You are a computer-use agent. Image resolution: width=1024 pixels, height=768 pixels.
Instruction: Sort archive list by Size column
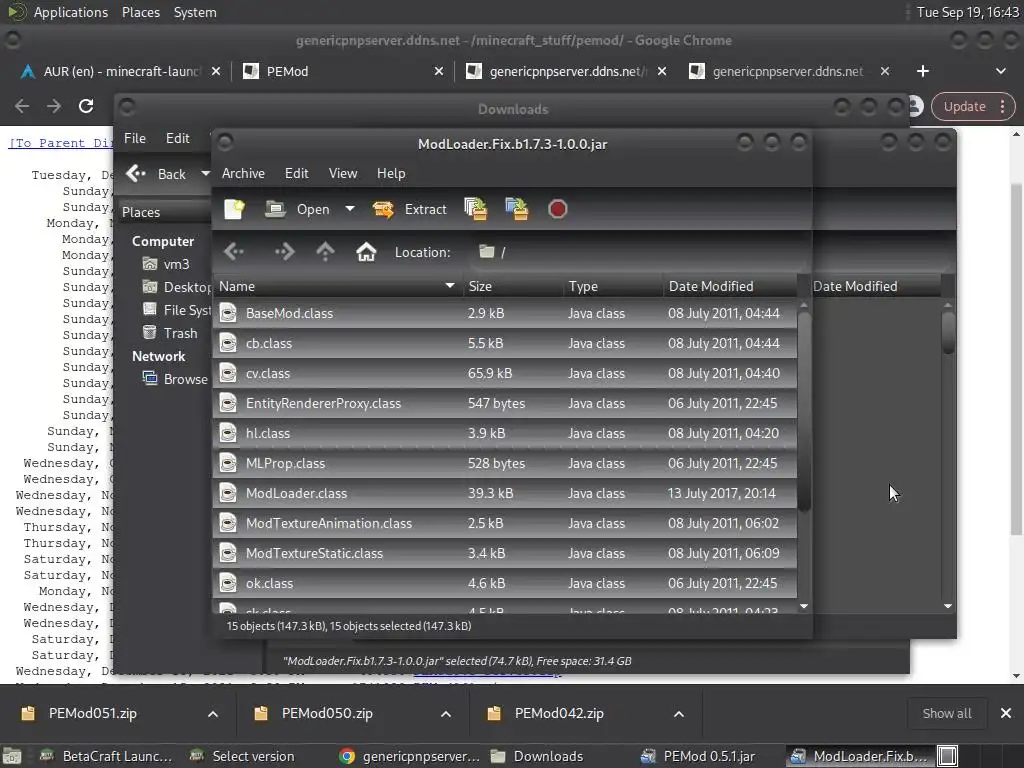click(x=513, y=286)
